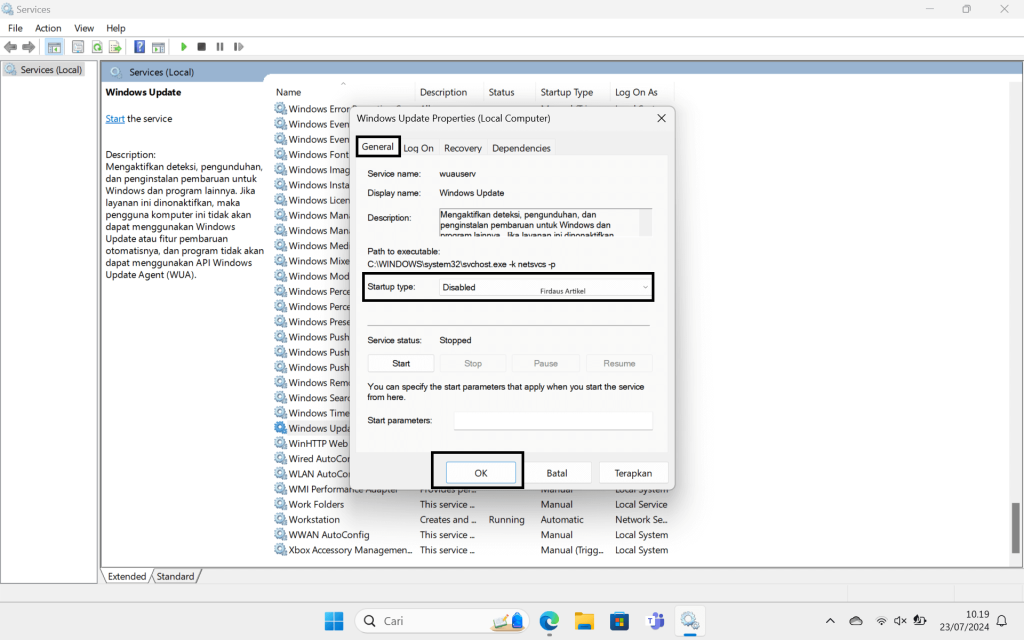
Task: Open the View menu
Action: [x=84, y=28]
